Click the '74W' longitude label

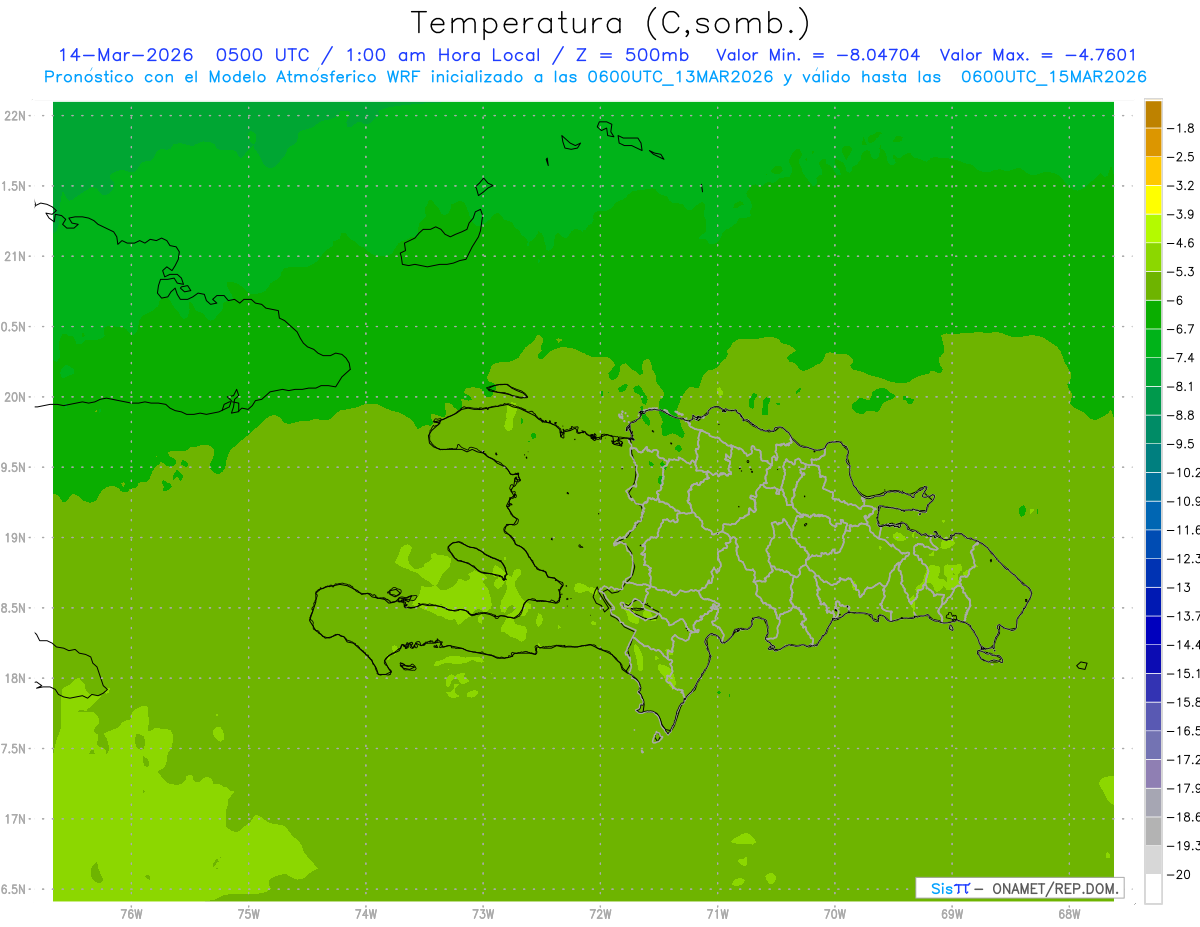(366, 914)
